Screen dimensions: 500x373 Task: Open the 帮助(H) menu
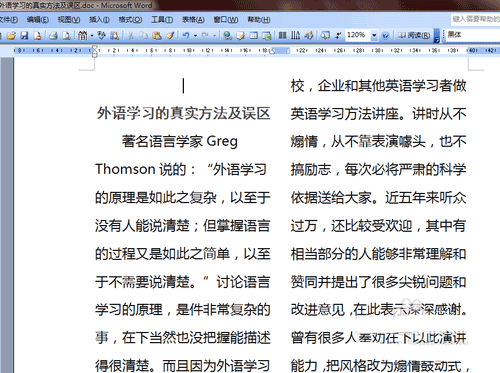[259, 20]
